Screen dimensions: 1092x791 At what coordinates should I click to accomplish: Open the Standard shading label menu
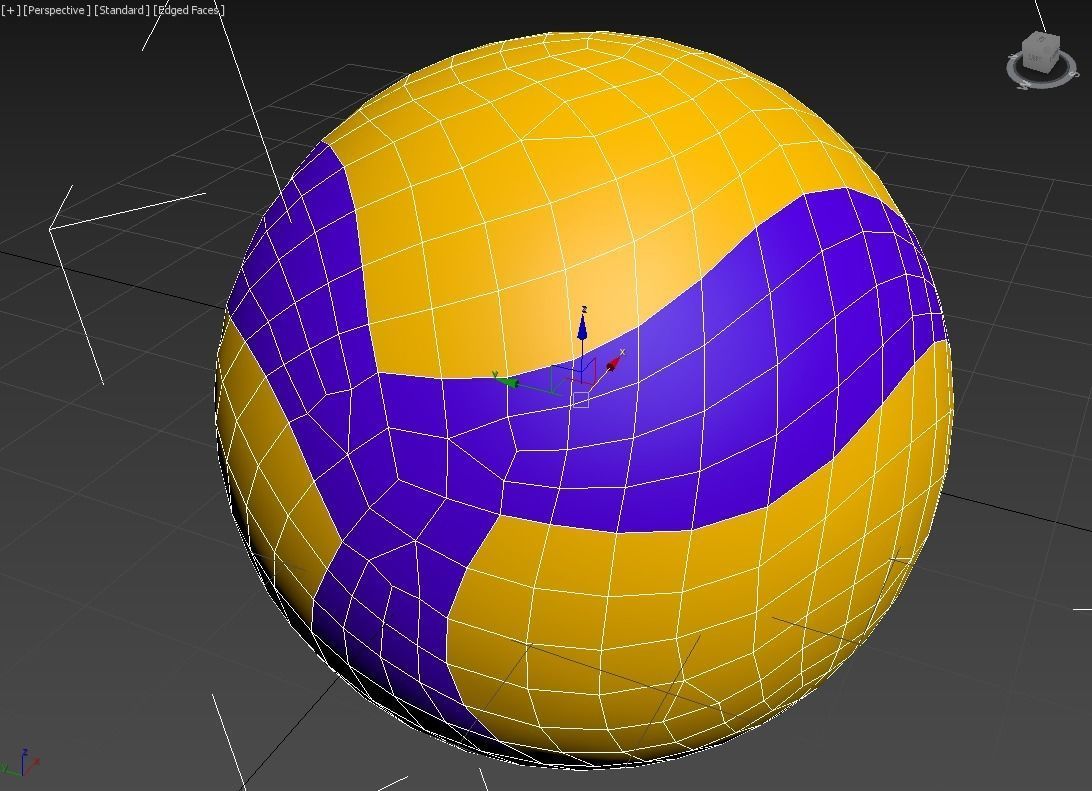tap(122, 10)
